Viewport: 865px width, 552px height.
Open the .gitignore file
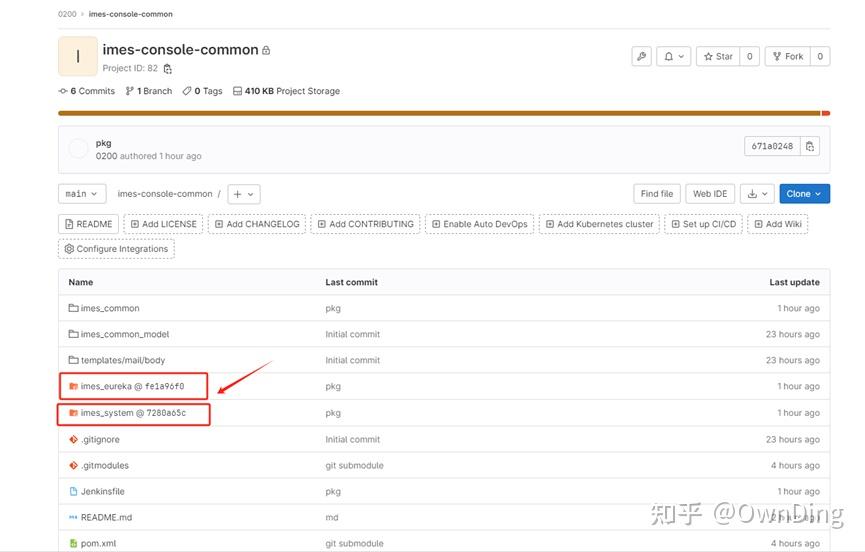(x=100, y=440)
